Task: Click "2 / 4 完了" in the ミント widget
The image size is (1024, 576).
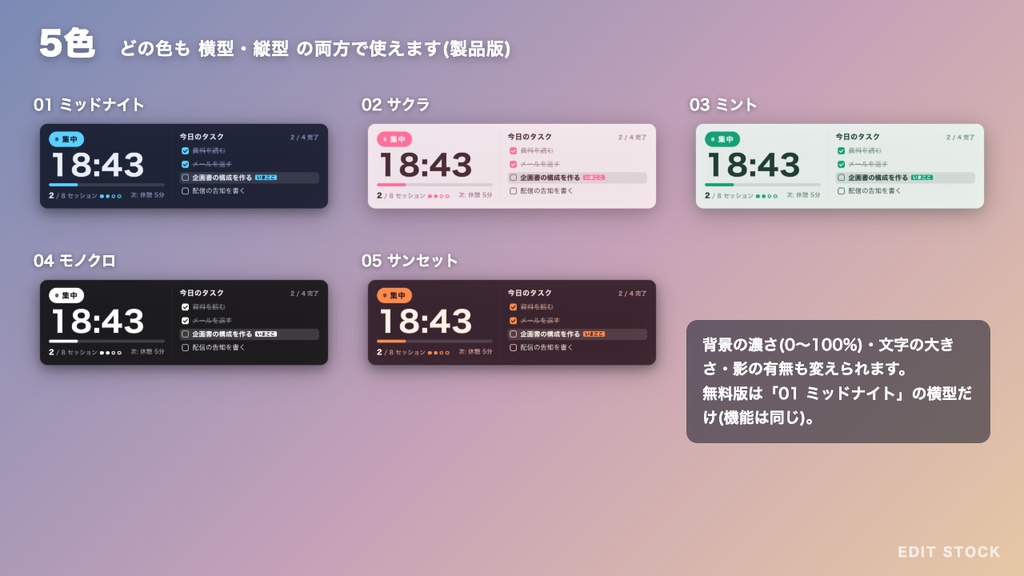Action: pos(960,137)
